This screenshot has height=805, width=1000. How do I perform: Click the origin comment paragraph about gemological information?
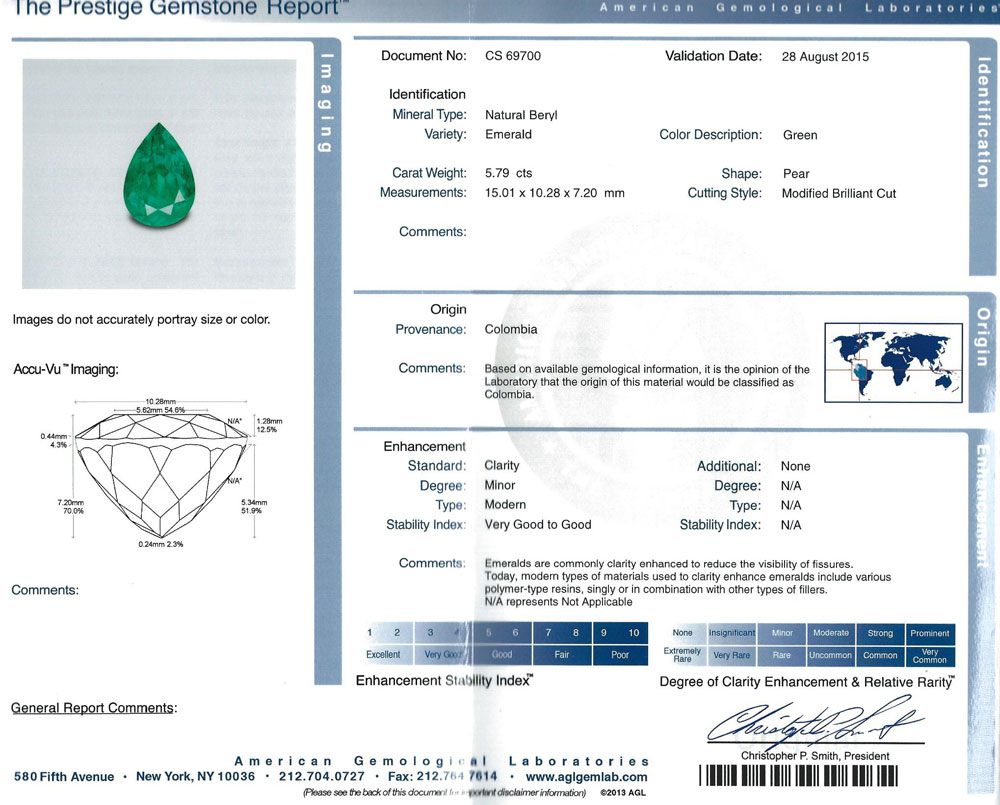647,381
